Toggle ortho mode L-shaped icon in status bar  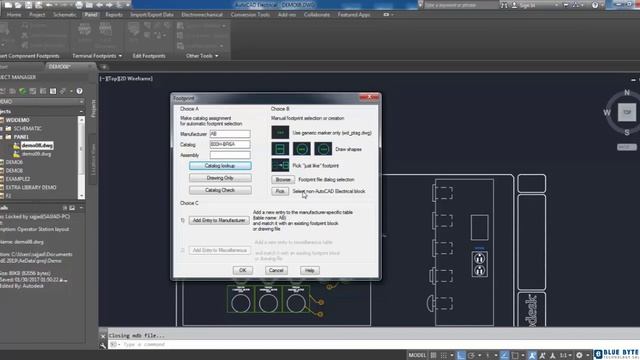[461, 355]
